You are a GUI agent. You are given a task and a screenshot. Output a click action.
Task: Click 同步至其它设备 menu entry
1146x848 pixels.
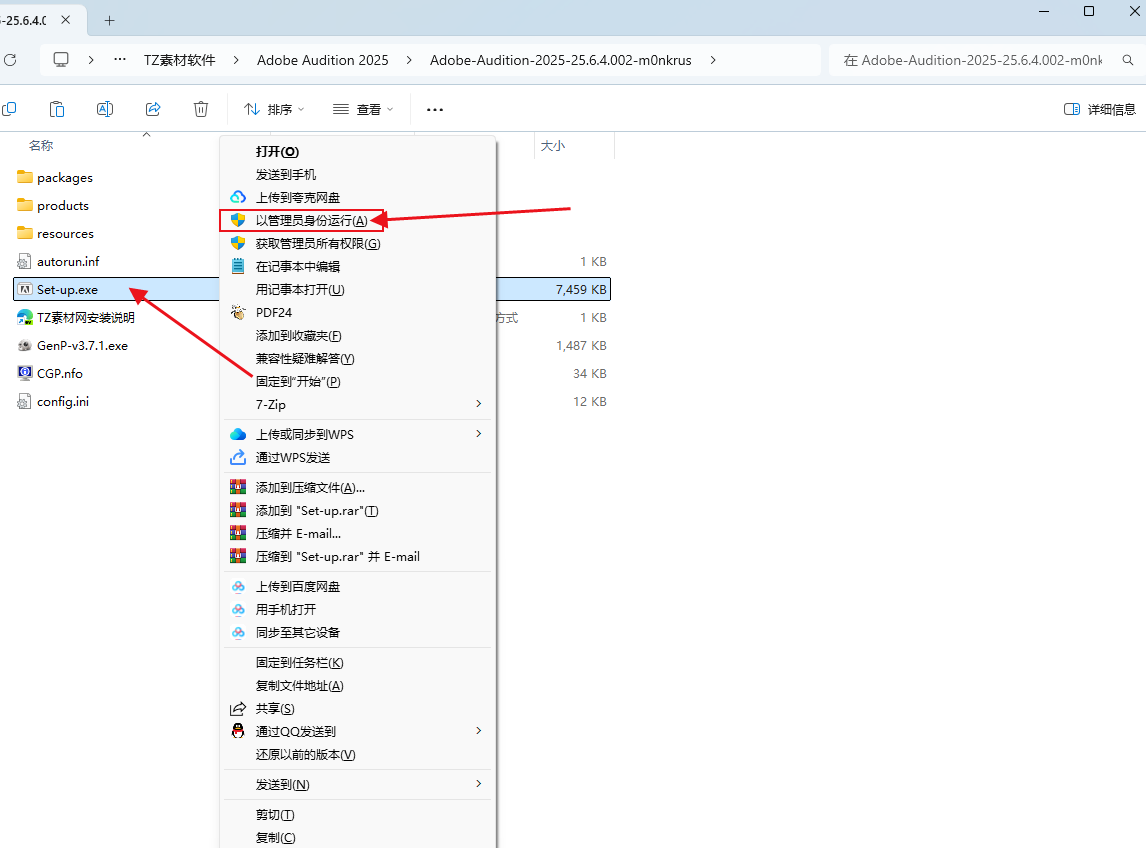pyautogui.click(x=358, y=632)
